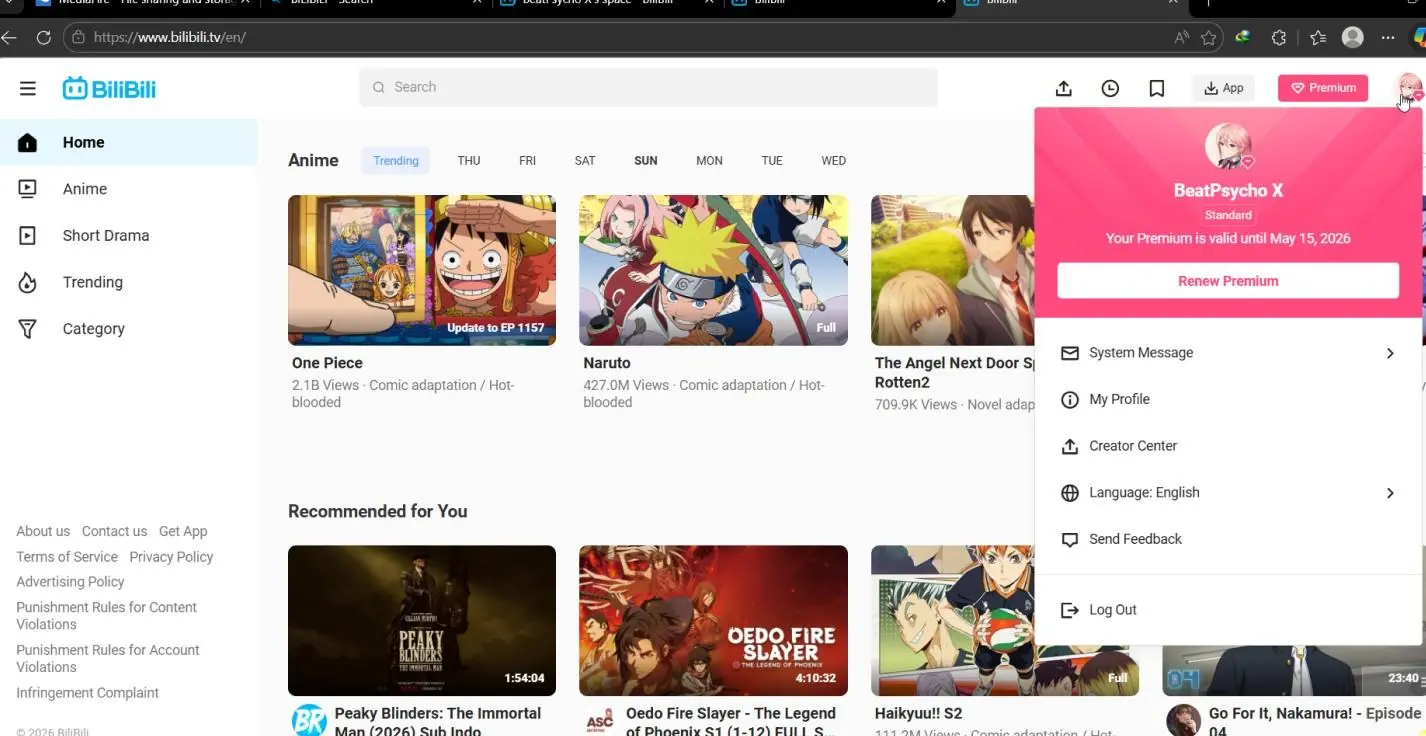The height and width of the screenshot is (736, 1426).
Task: Click the pink Premium button
Action: click(x=1322, y=88)
